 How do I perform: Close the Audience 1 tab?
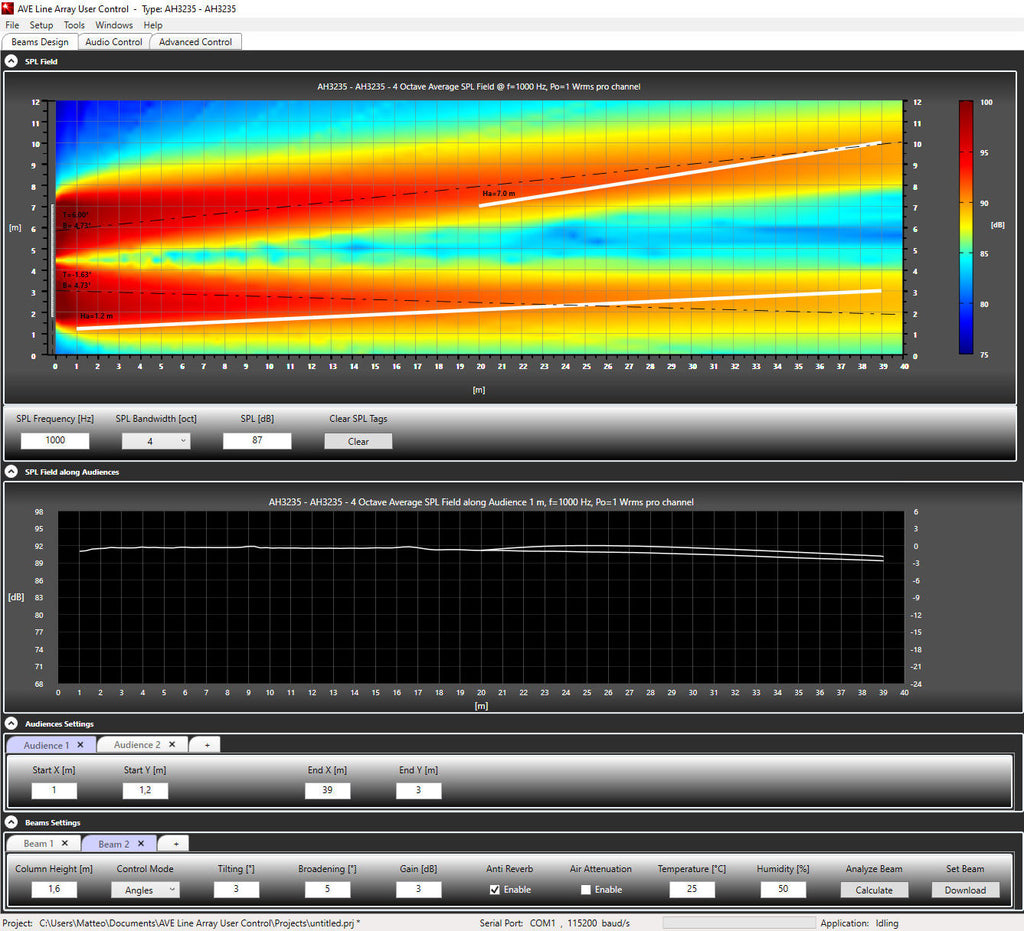click(x=80, y=745)
